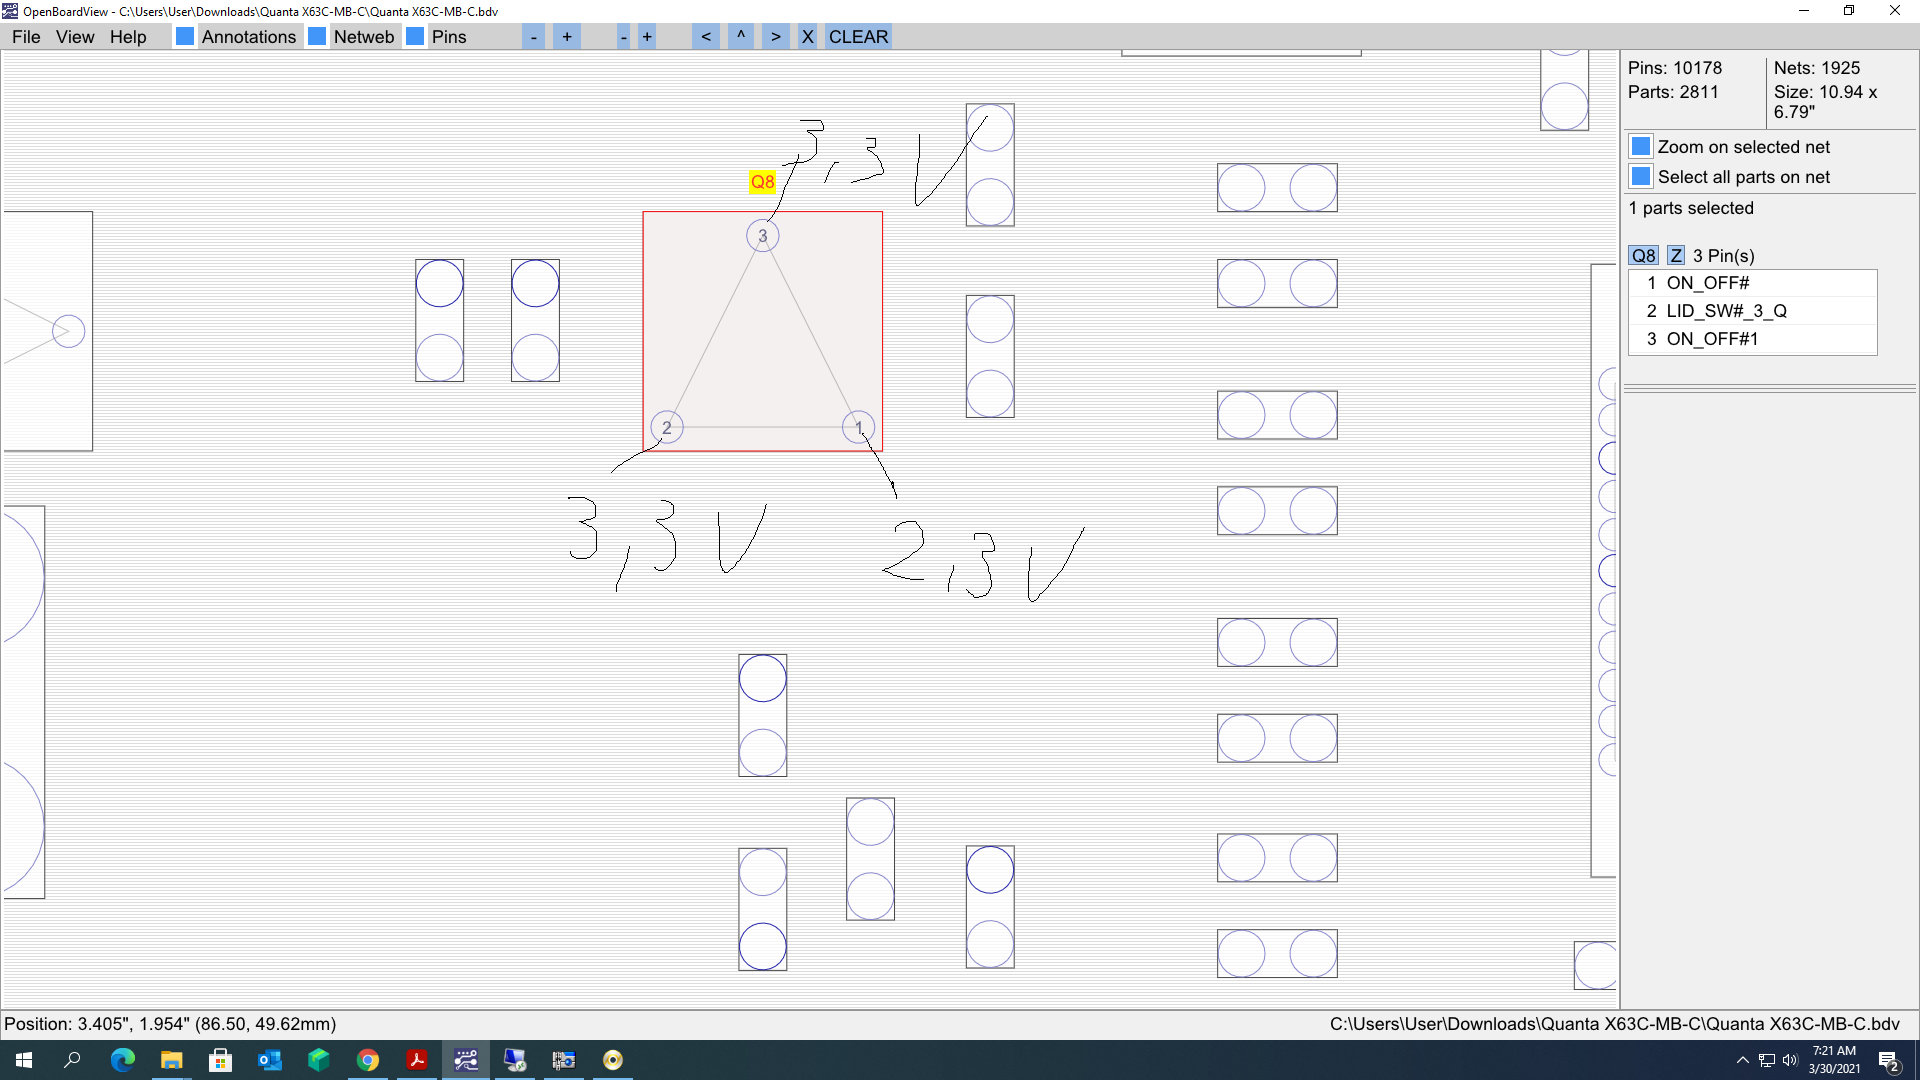Click the X toolbar button
1920x1080 pixels.
pyautogui.click(x=807, y=37)
